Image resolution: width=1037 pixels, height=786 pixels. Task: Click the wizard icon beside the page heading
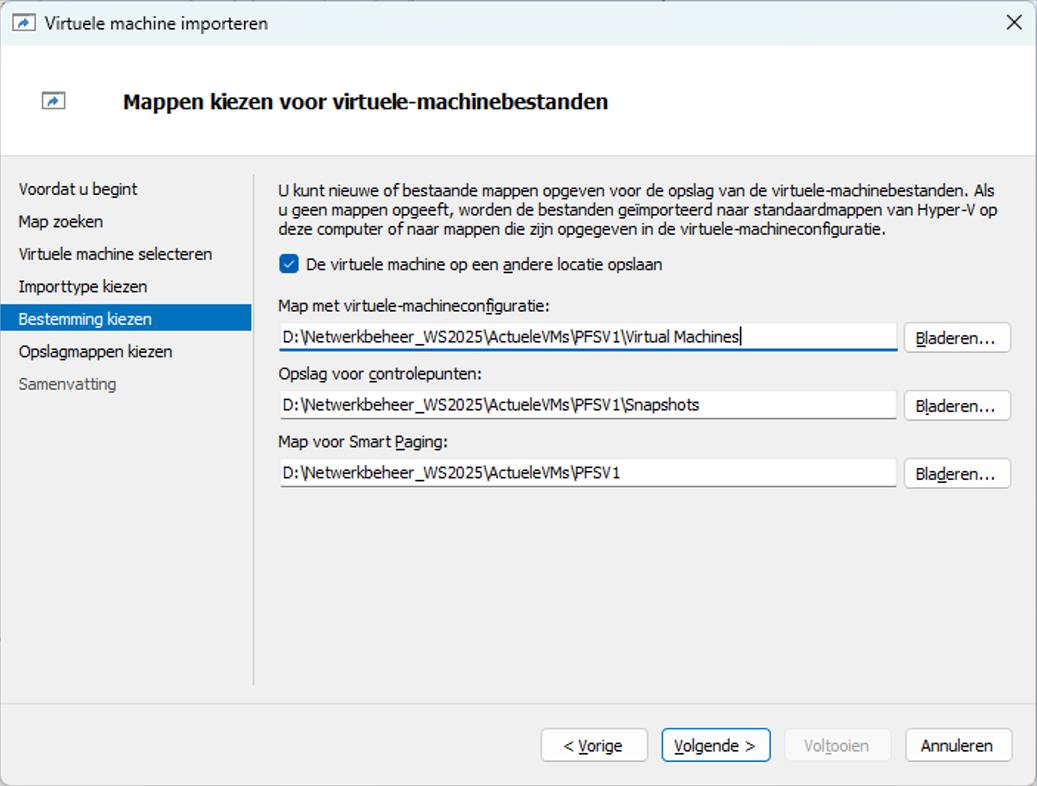pos(54,101)
